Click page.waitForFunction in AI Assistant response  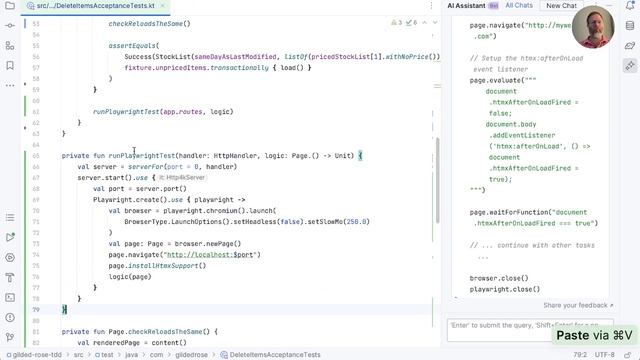pyautogui.click(x=509, y=212)
